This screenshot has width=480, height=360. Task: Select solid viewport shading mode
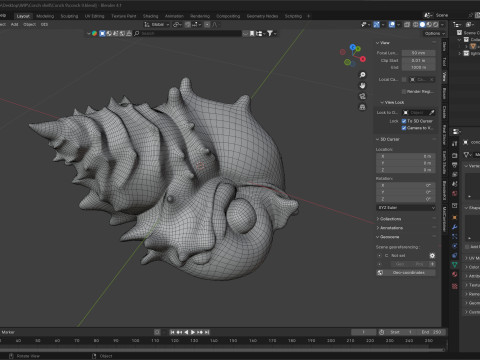[x=422, y=24]
